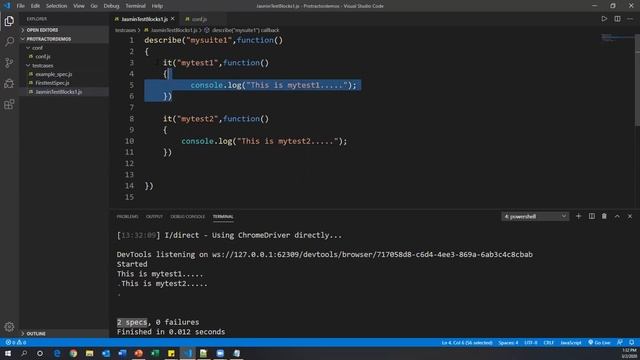Open conf.js in the explorer tree
640x360 pixels.
click(x=64, y=57)
